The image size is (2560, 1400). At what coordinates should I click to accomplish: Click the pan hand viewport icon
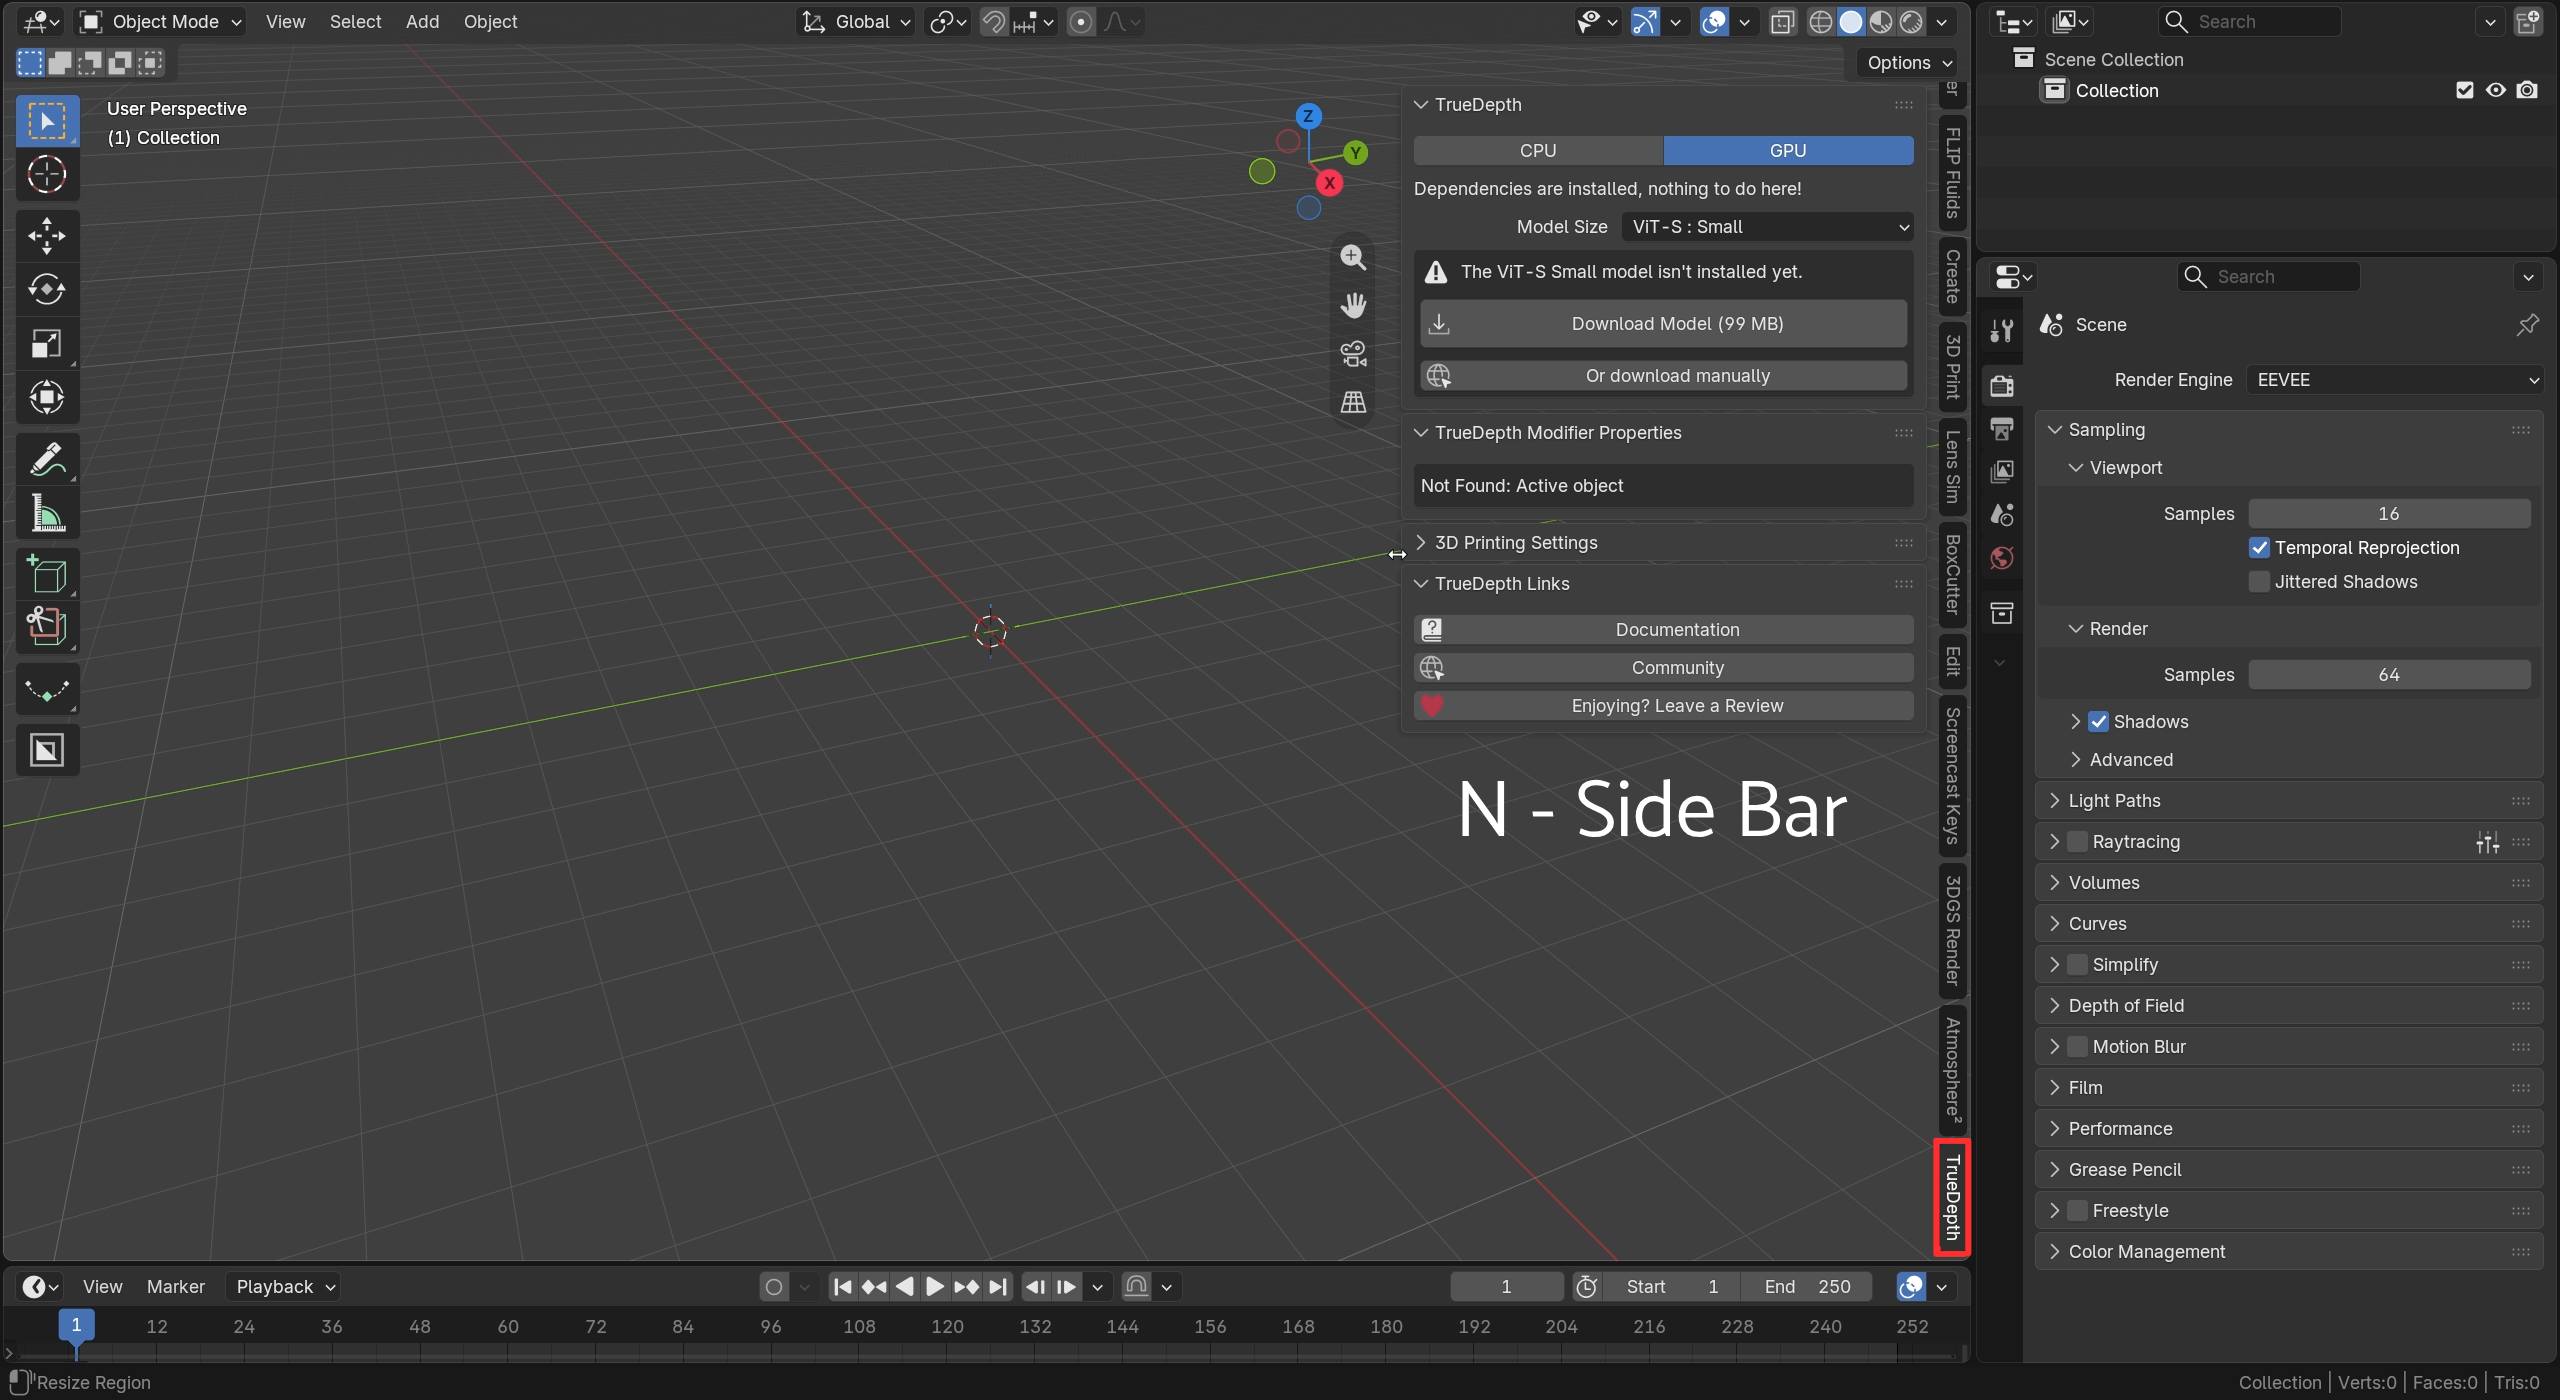point(1353,305)
